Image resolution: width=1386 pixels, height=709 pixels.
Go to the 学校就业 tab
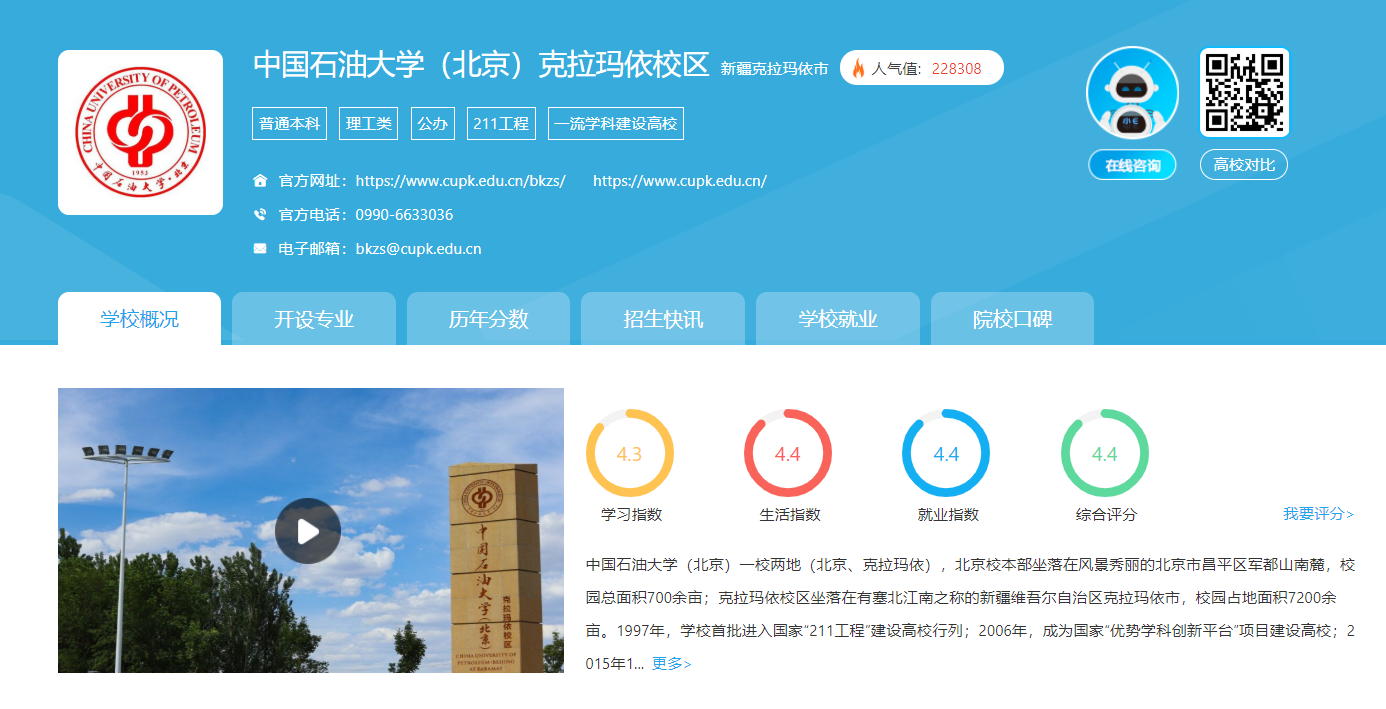[837, 320]
